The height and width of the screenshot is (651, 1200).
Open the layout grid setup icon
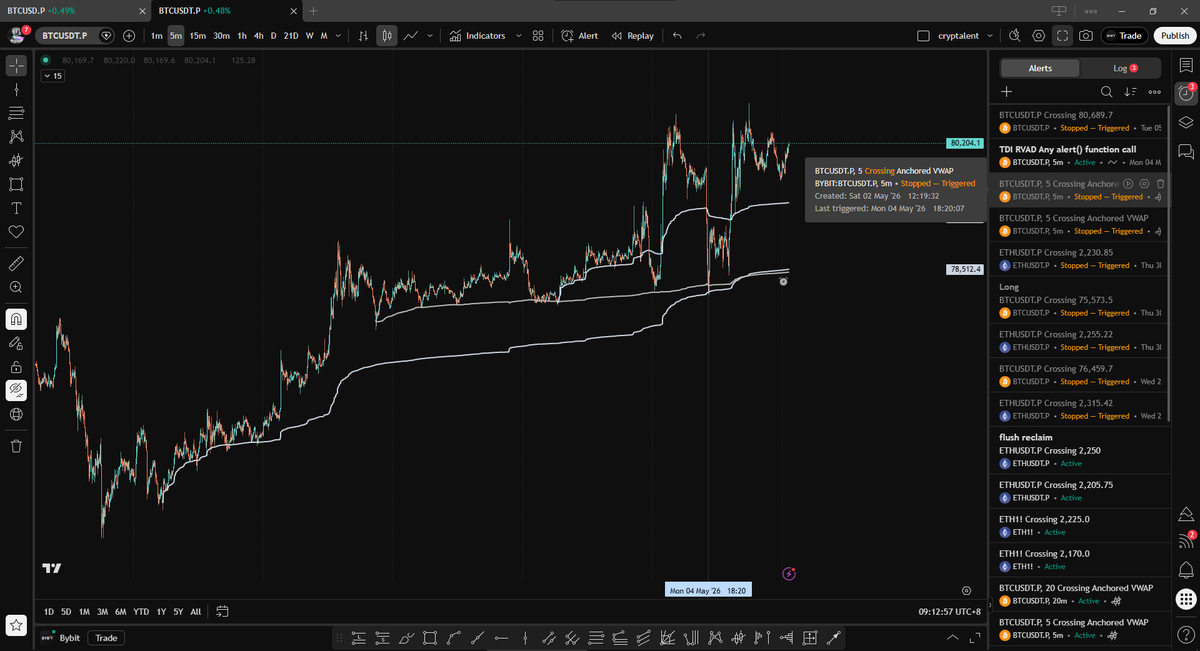(538, 35)
